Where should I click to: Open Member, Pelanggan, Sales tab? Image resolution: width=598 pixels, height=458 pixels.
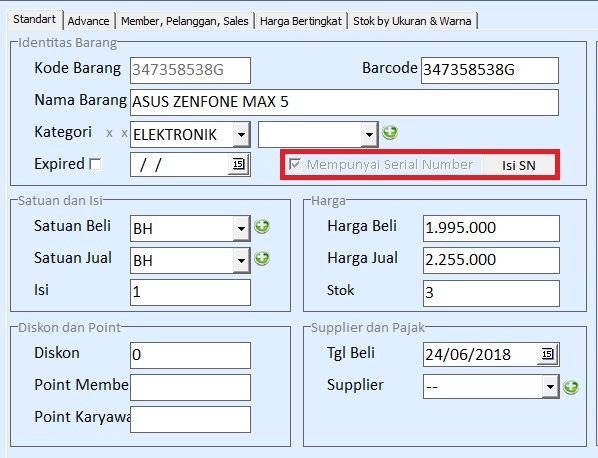point(185,21)
